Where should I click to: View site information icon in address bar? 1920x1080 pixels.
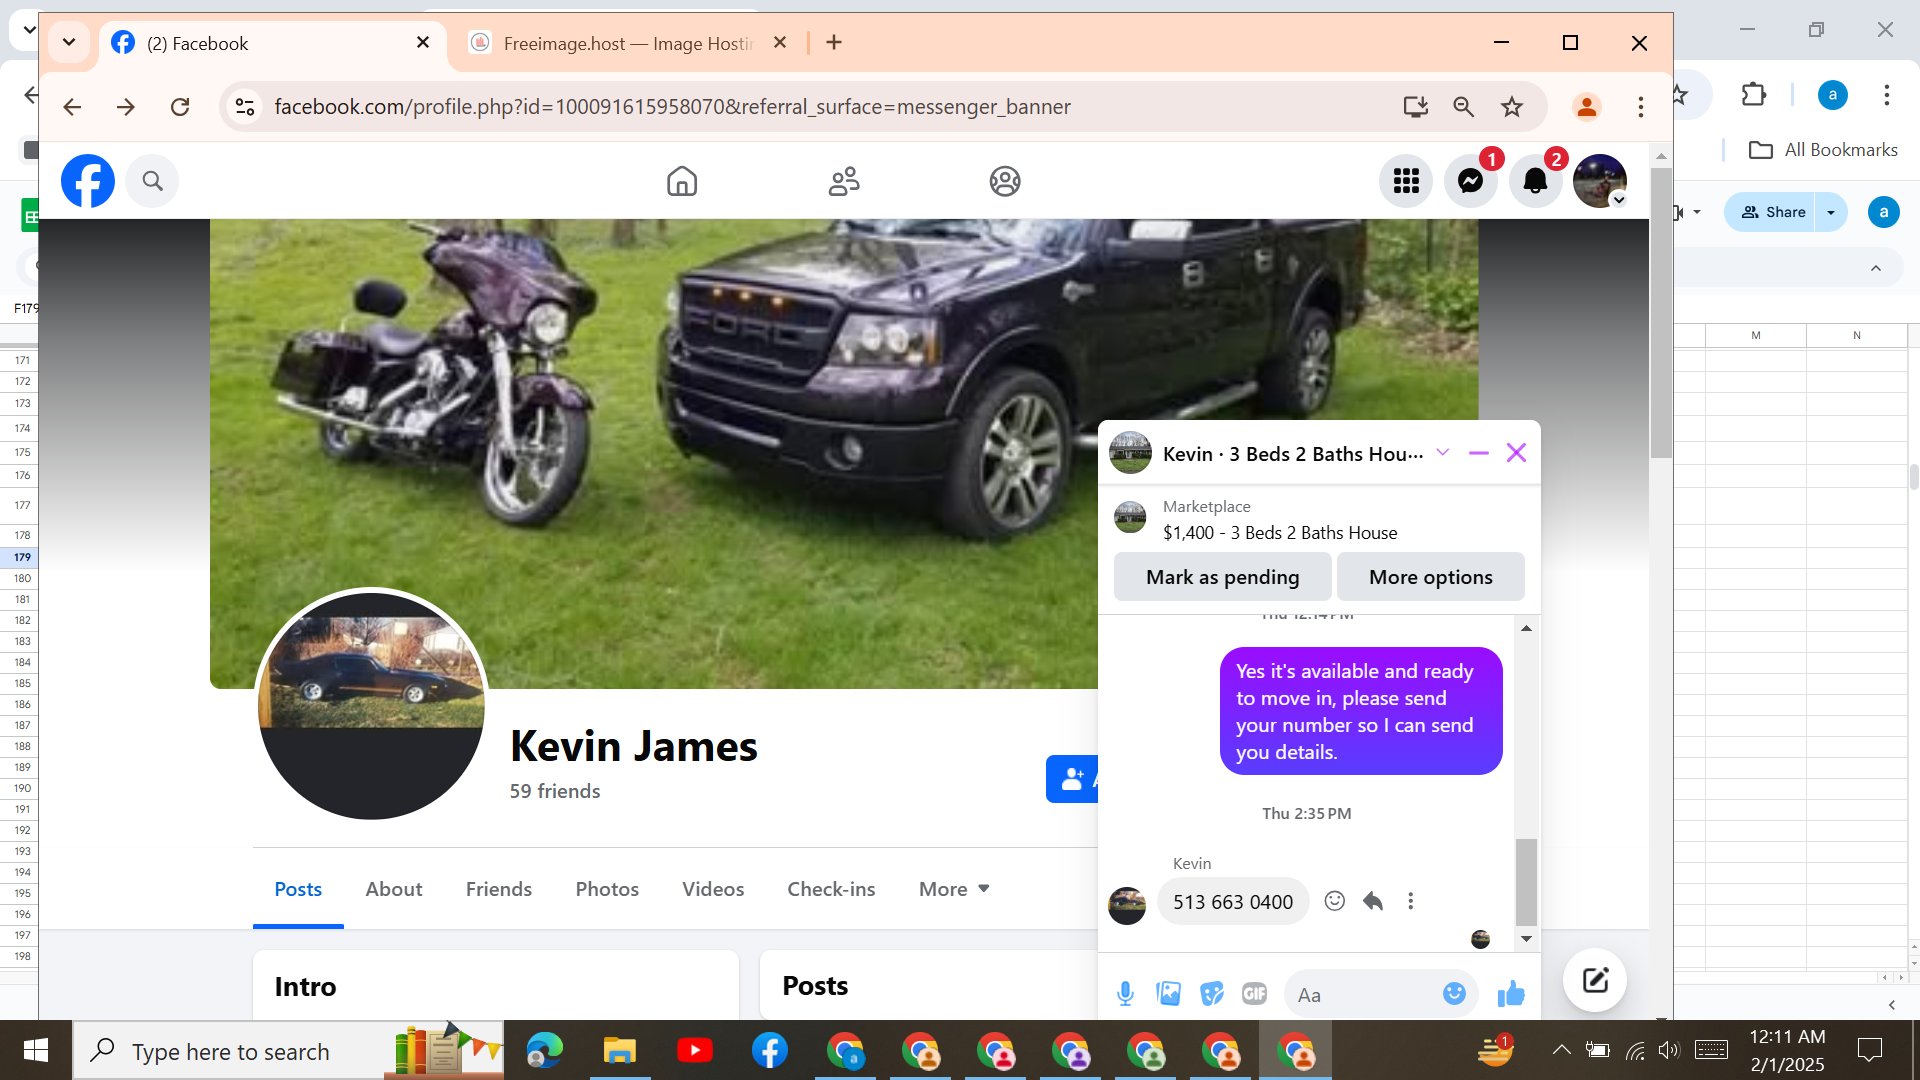245,107
